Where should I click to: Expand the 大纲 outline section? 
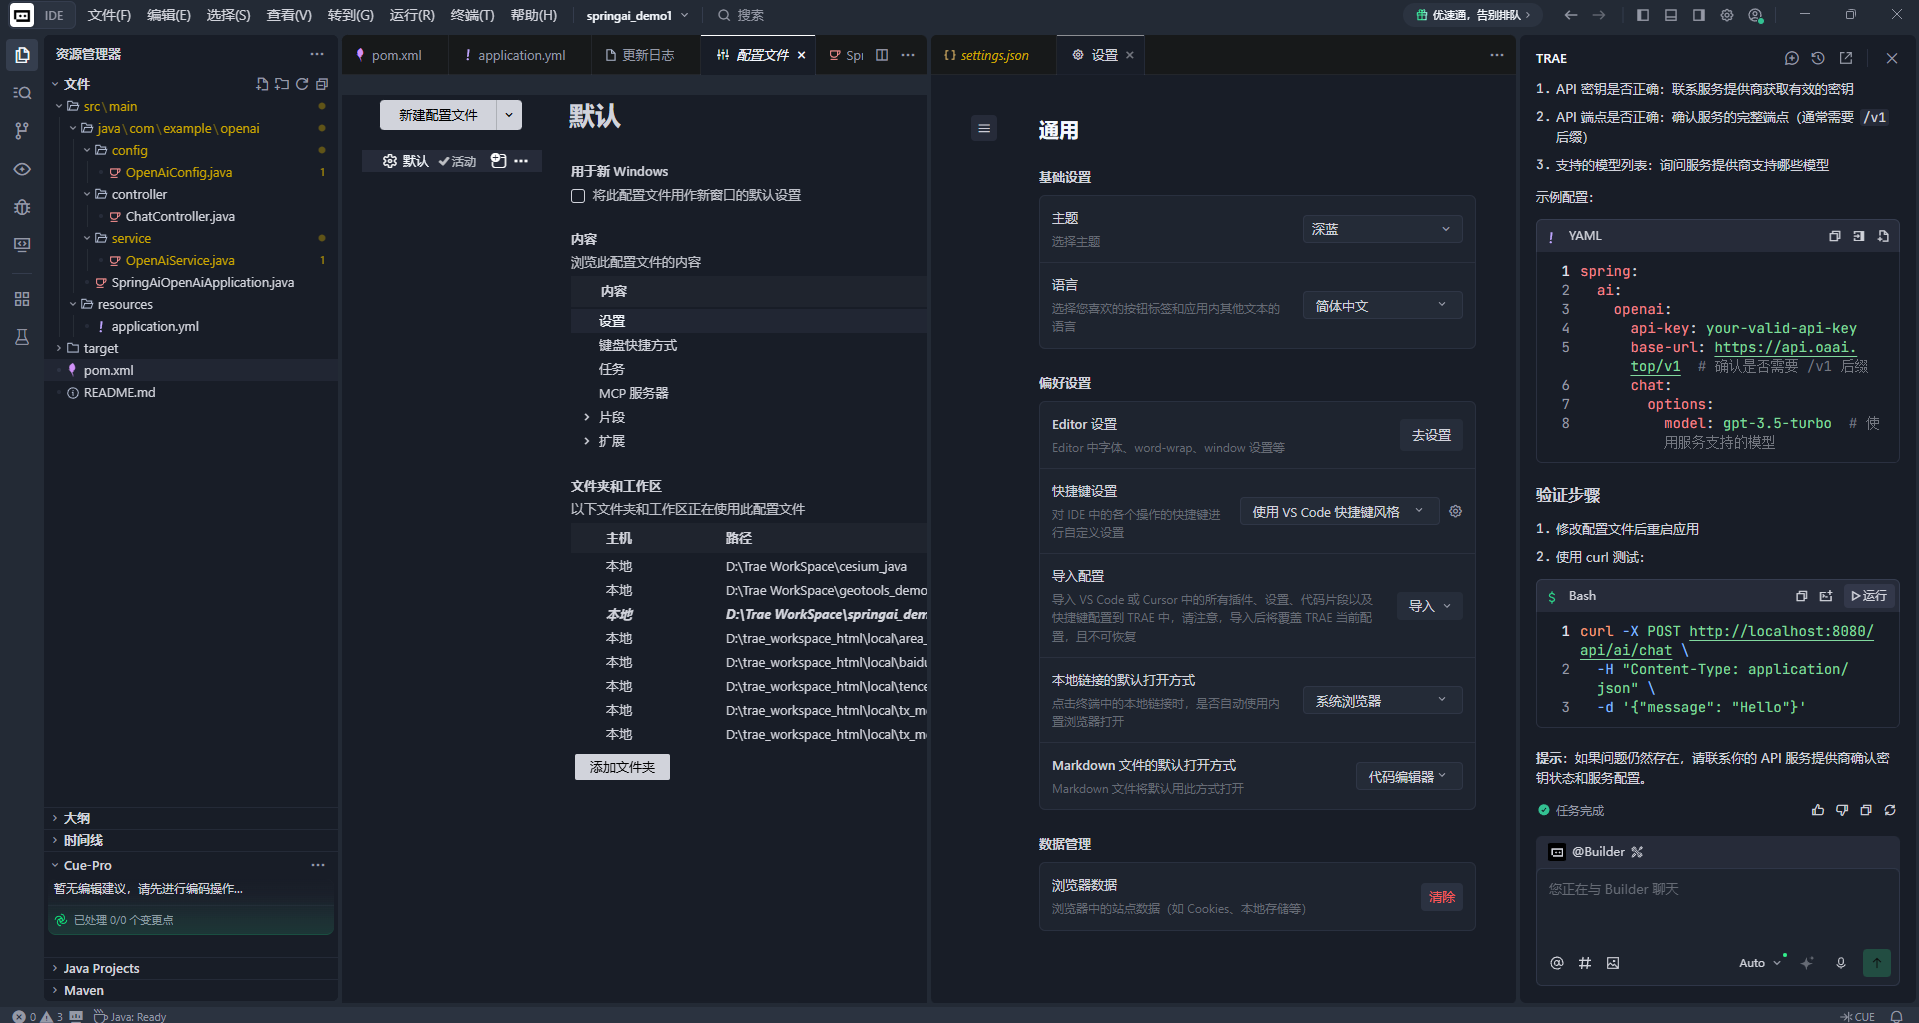coord(55,818)
